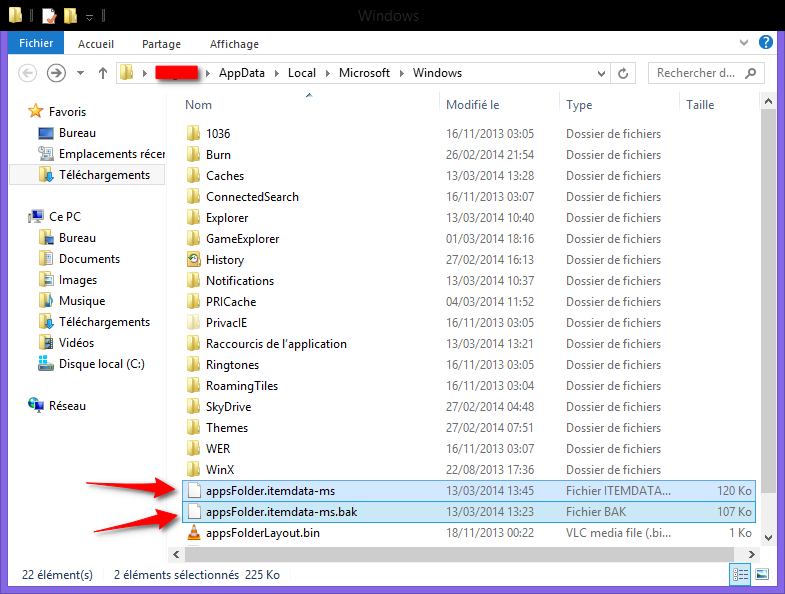Select the History folder clock icon
Viewport: 785px width, 594px height.
(x=193, y=259)
